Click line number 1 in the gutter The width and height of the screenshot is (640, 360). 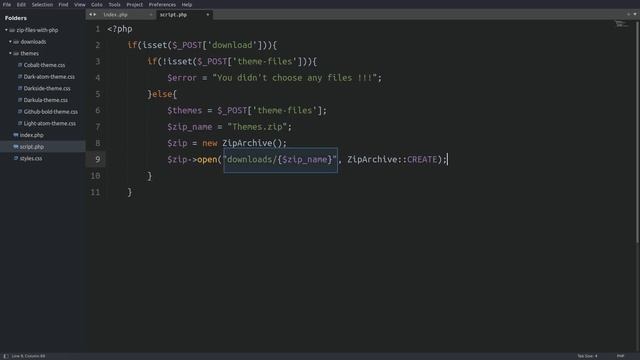pos(98,29)
